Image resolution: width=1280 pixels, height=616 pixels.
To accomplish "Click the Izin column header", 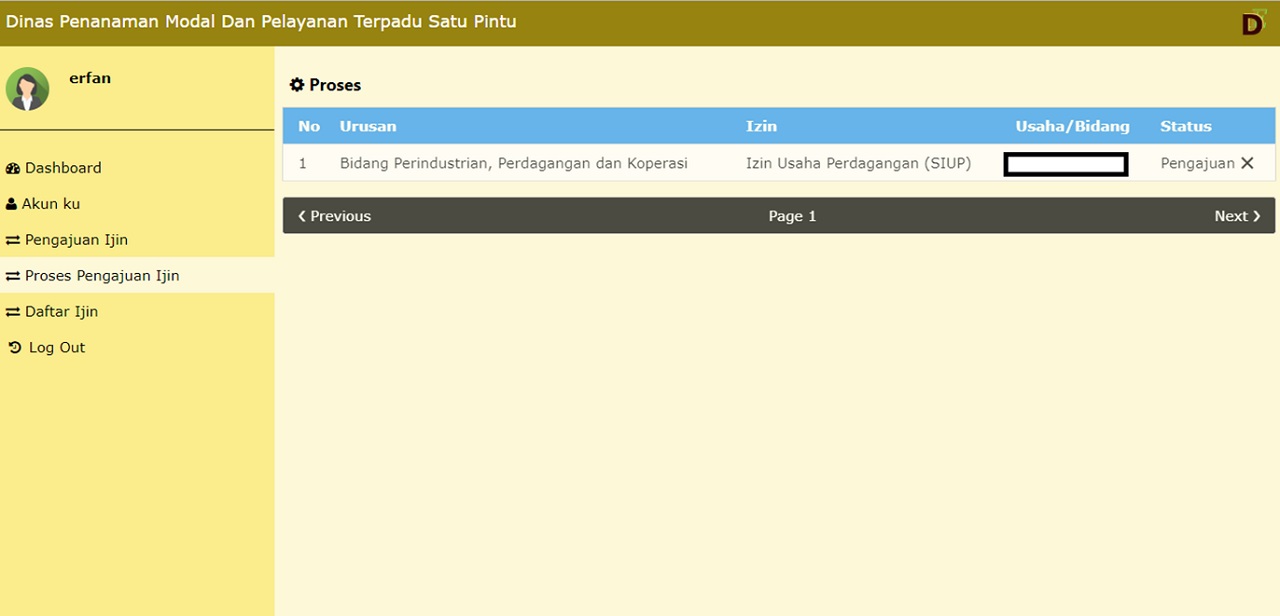I will click(x=761, y=126).
